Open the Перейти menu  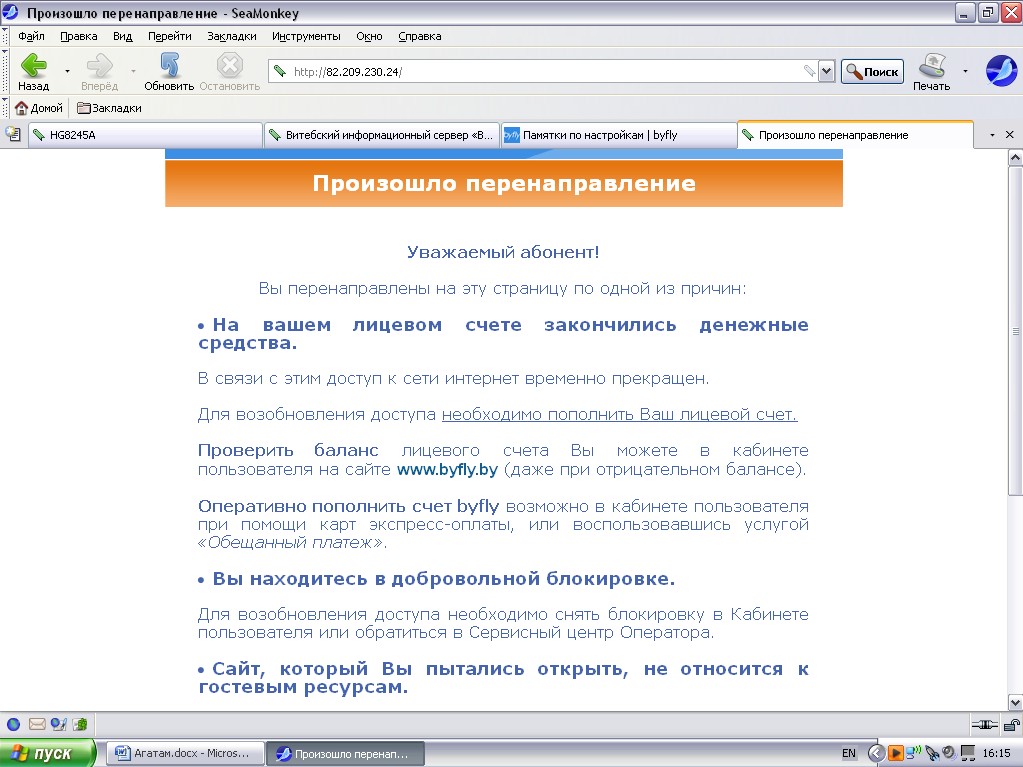170,37
